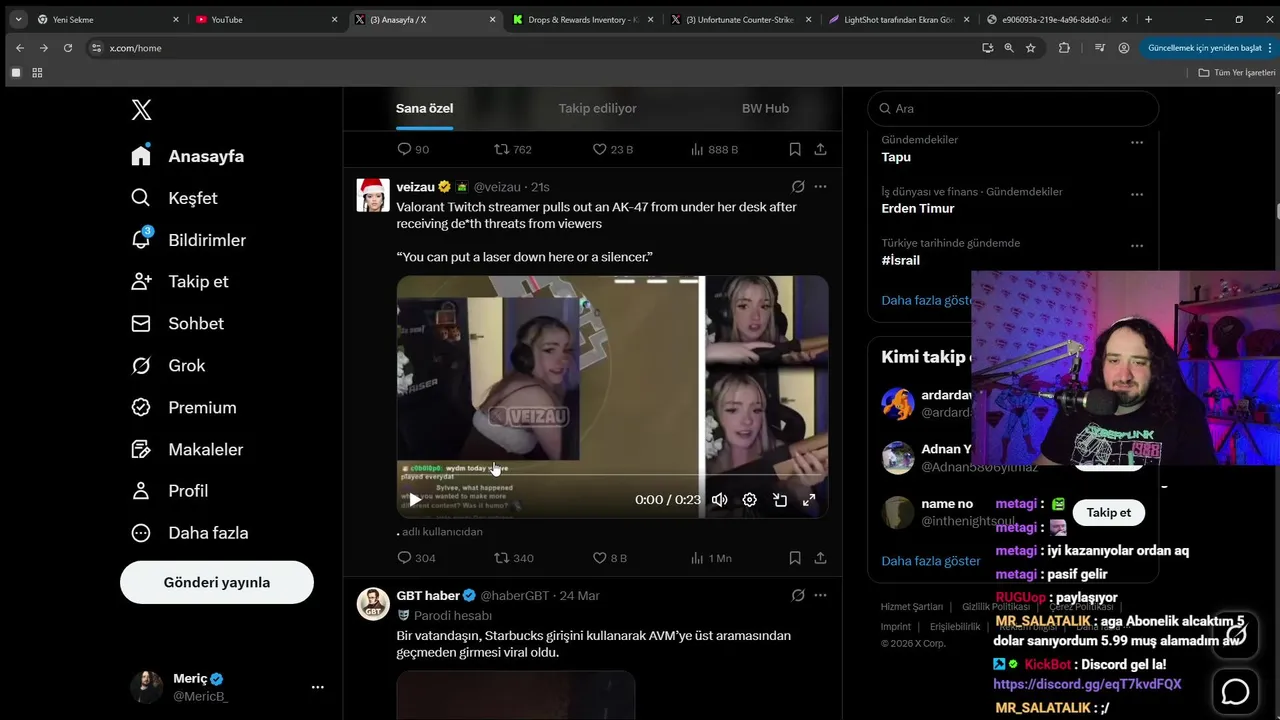The width and height of the screenshot is (1280, 720).
Task: Open #israil trend options dots
Action: click(x=1137, y=246)
